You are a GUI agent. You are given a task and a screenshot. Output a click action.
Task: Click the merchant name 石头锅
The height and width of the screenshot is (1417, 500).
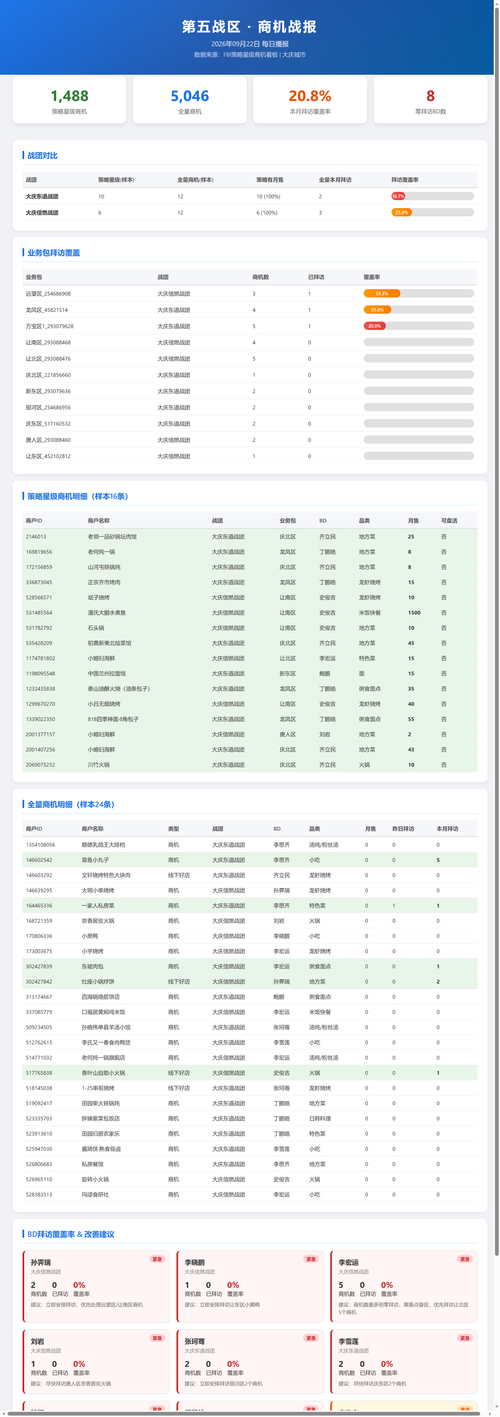coord(96,627)
